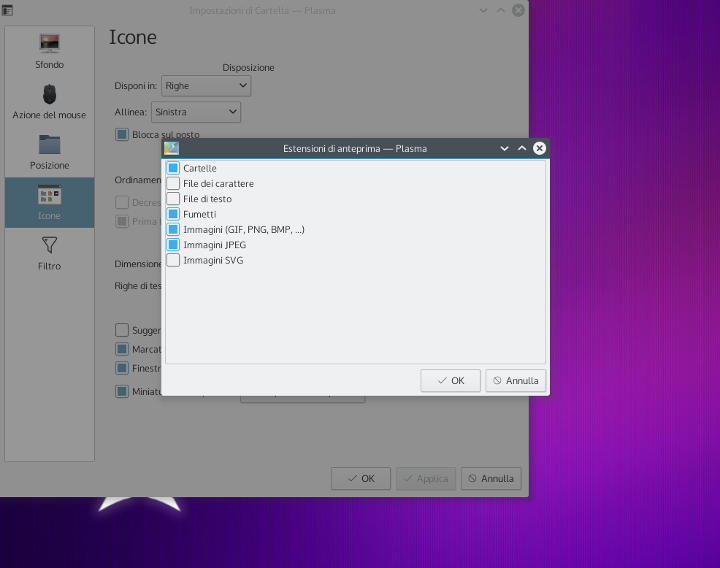Click the Fumetti list label
The height and width of the screenshot is (568, 720).
coord(200,214)
